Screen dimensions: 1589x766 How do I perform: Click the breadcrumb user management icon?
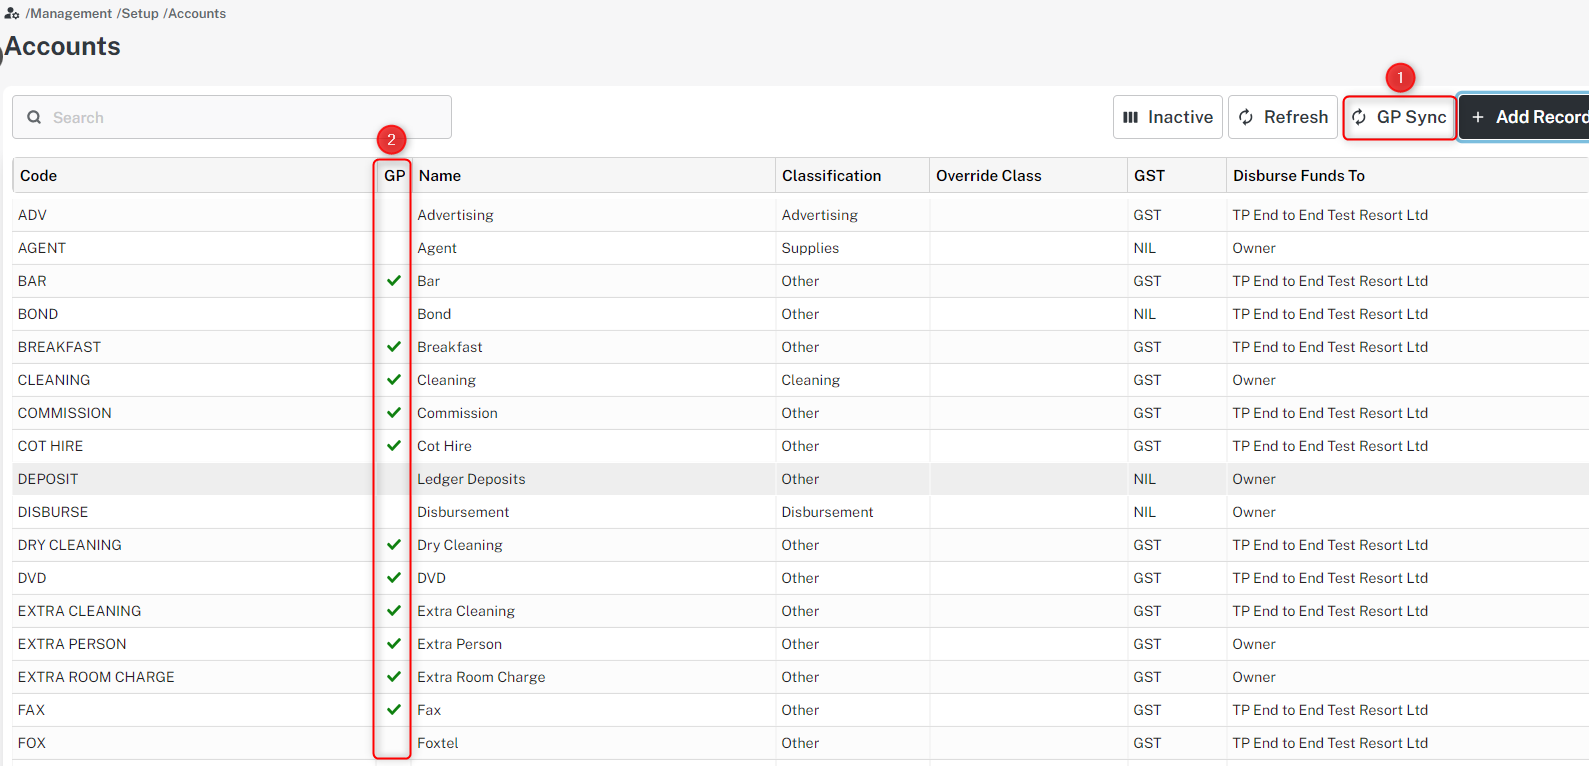click(12, 13)
